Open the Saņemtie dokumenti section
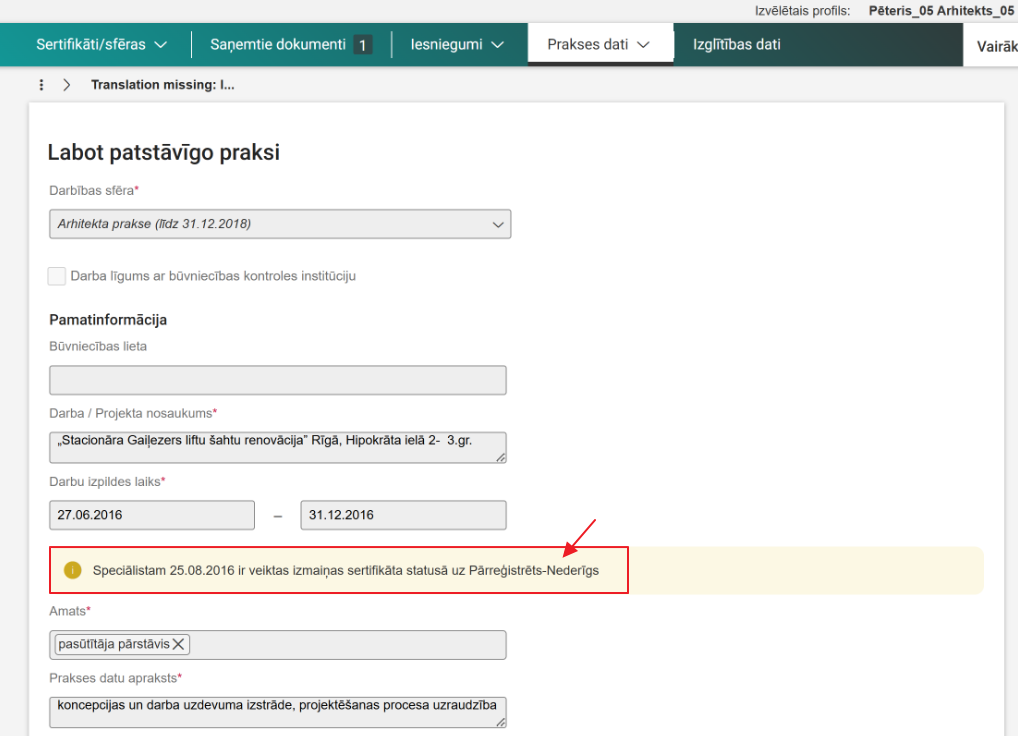Image resolution: width=1018 pixels, height=736 pixels. (280, 44)
